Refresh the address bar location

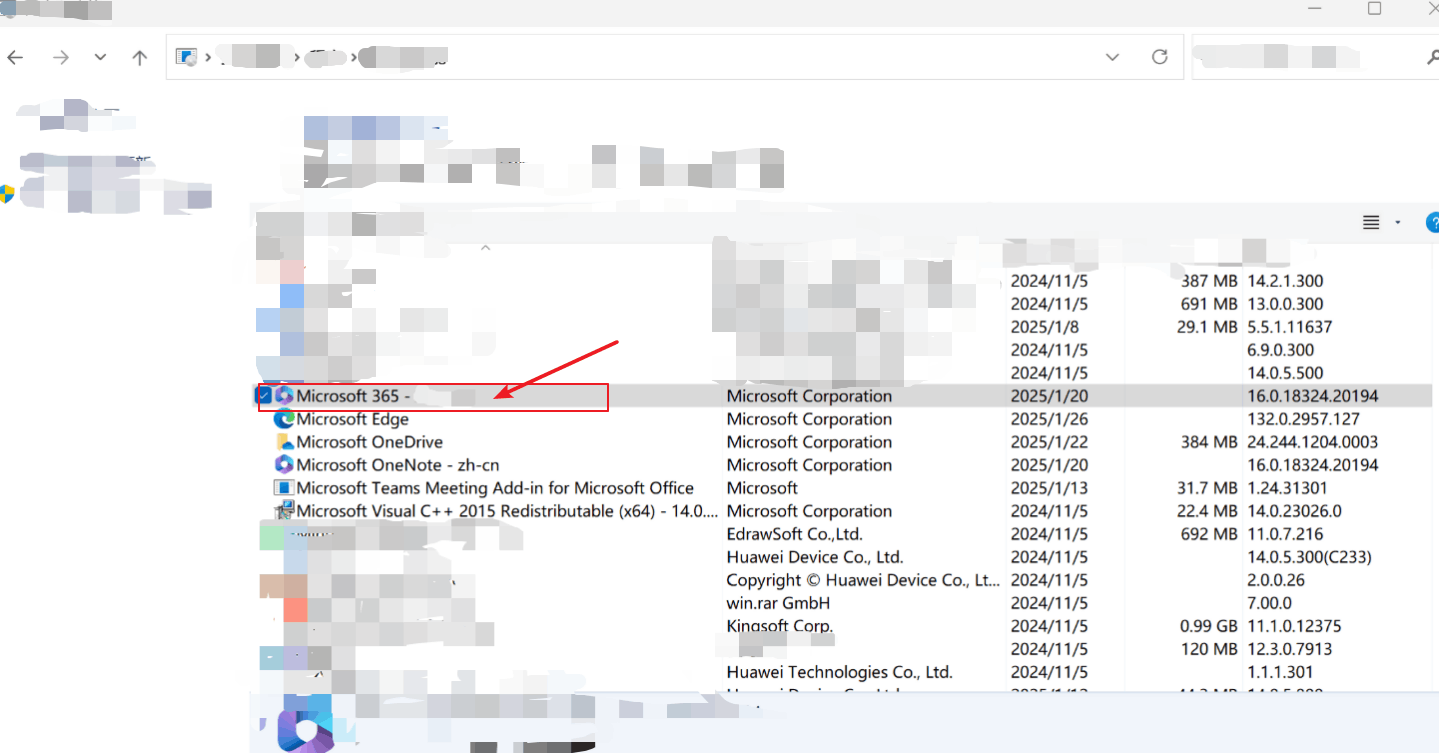point(1160,57)
